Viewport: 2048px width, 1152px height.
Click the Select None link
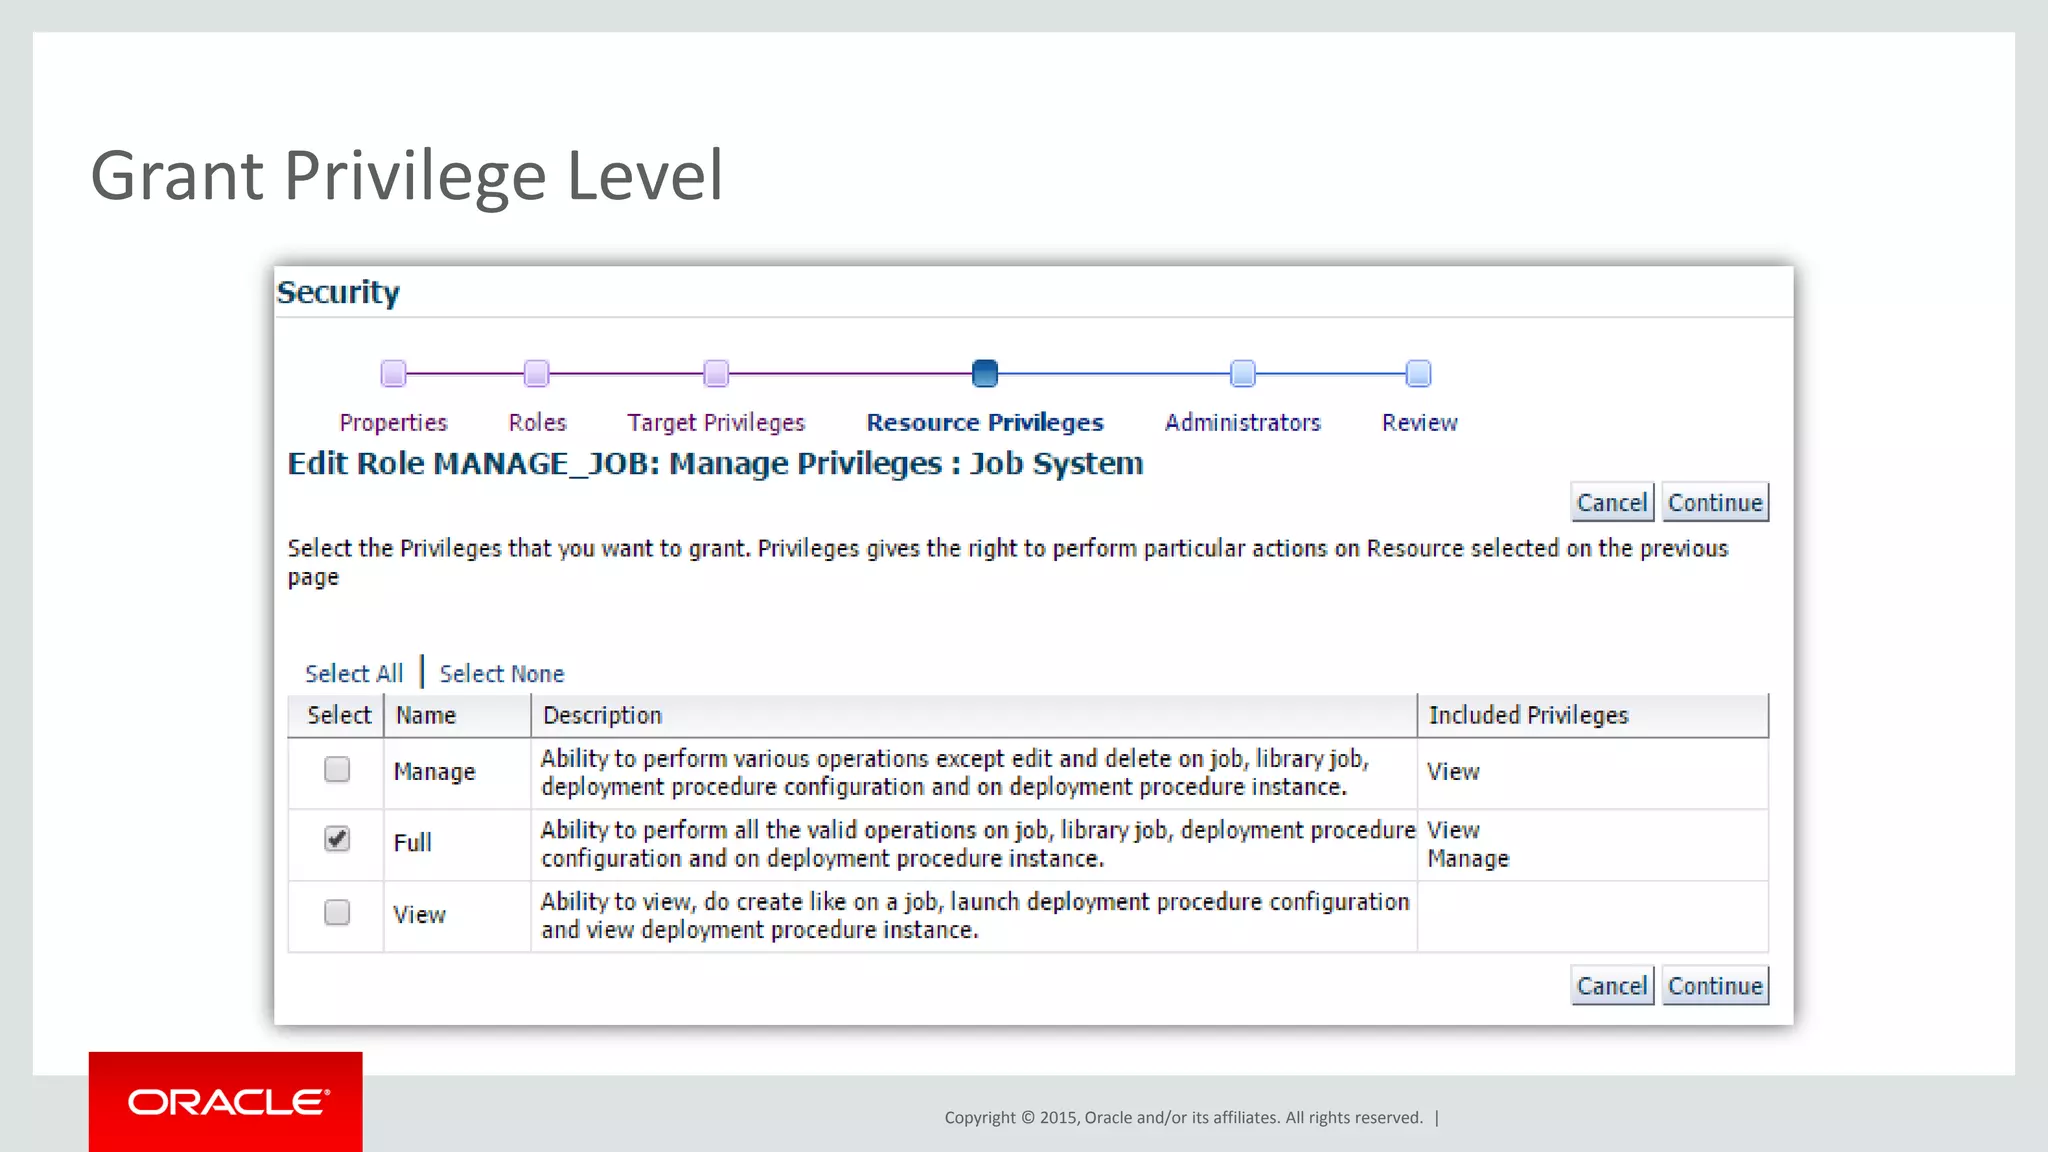[x=502, y=673]
